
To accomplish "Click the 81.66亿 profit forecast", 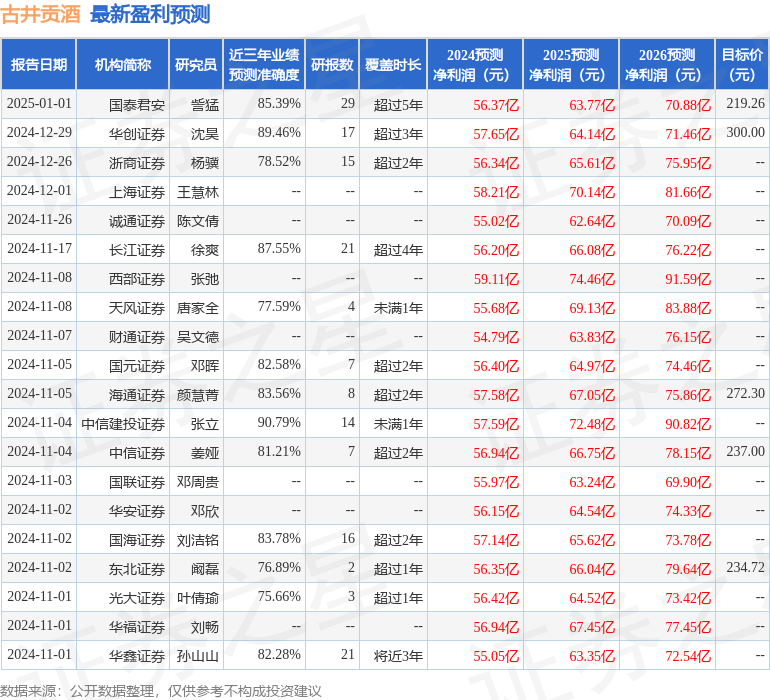I will point(688,192).
